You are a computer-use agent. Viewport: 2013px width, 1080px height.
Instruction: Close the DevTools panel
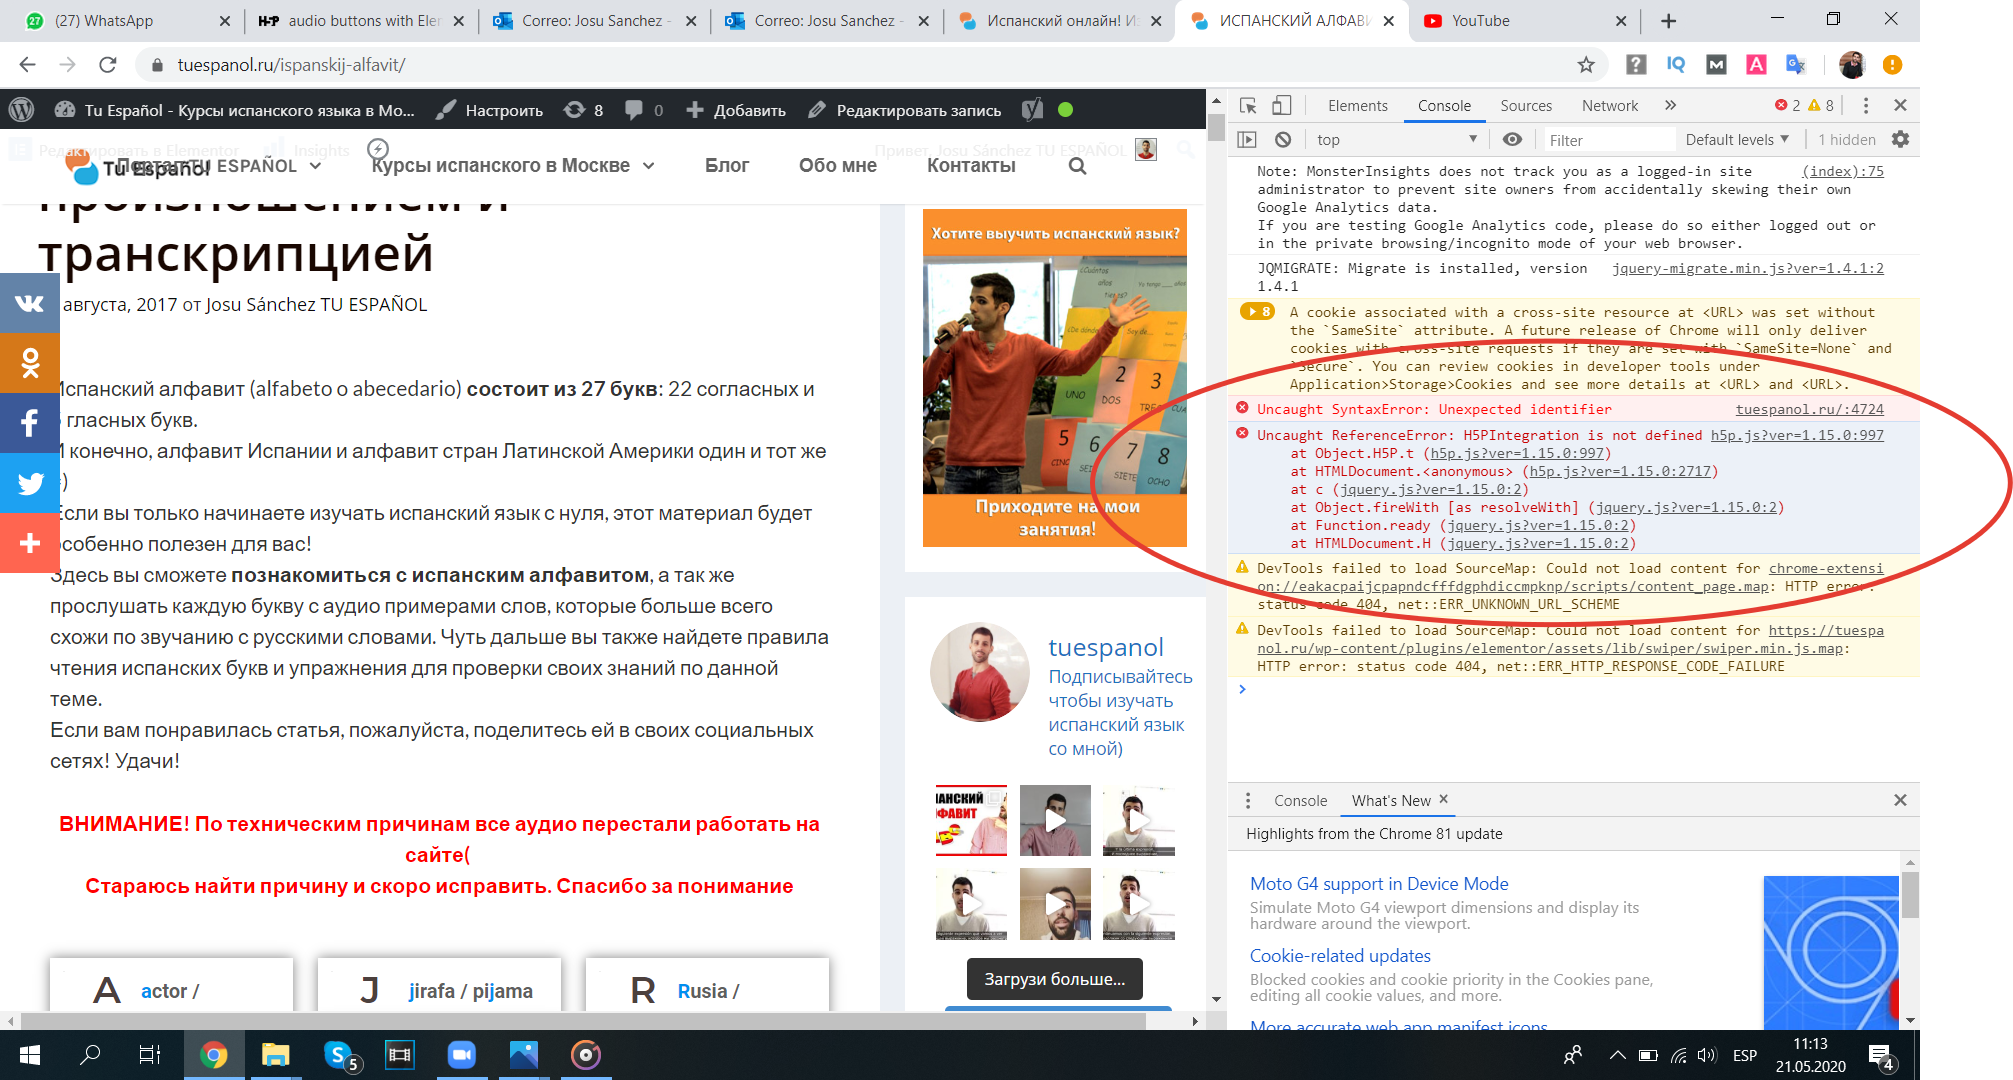coord(1900,106)
